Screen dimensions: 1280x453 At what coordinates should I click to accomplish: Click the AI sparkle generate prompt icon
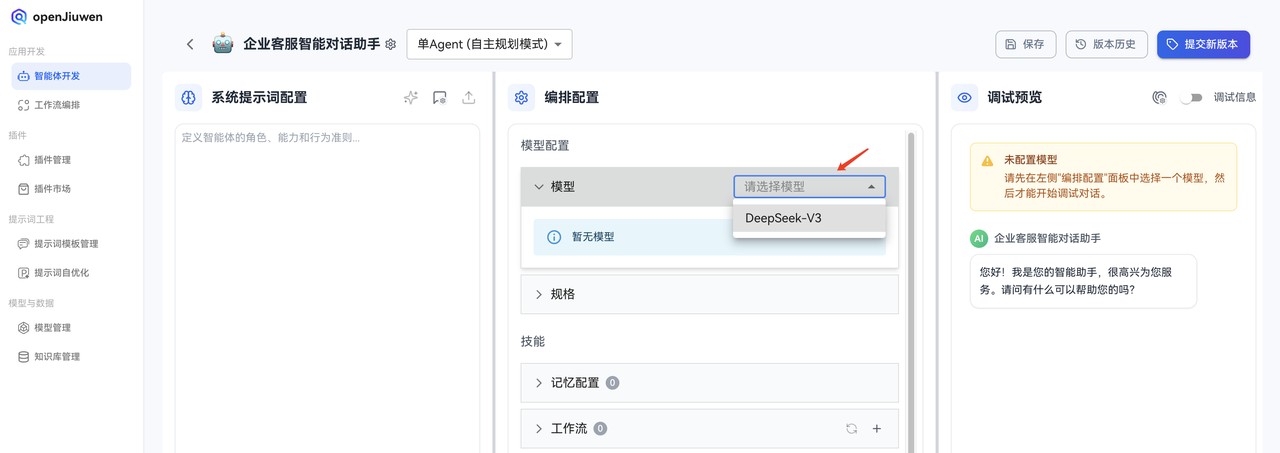click(411, 98)
